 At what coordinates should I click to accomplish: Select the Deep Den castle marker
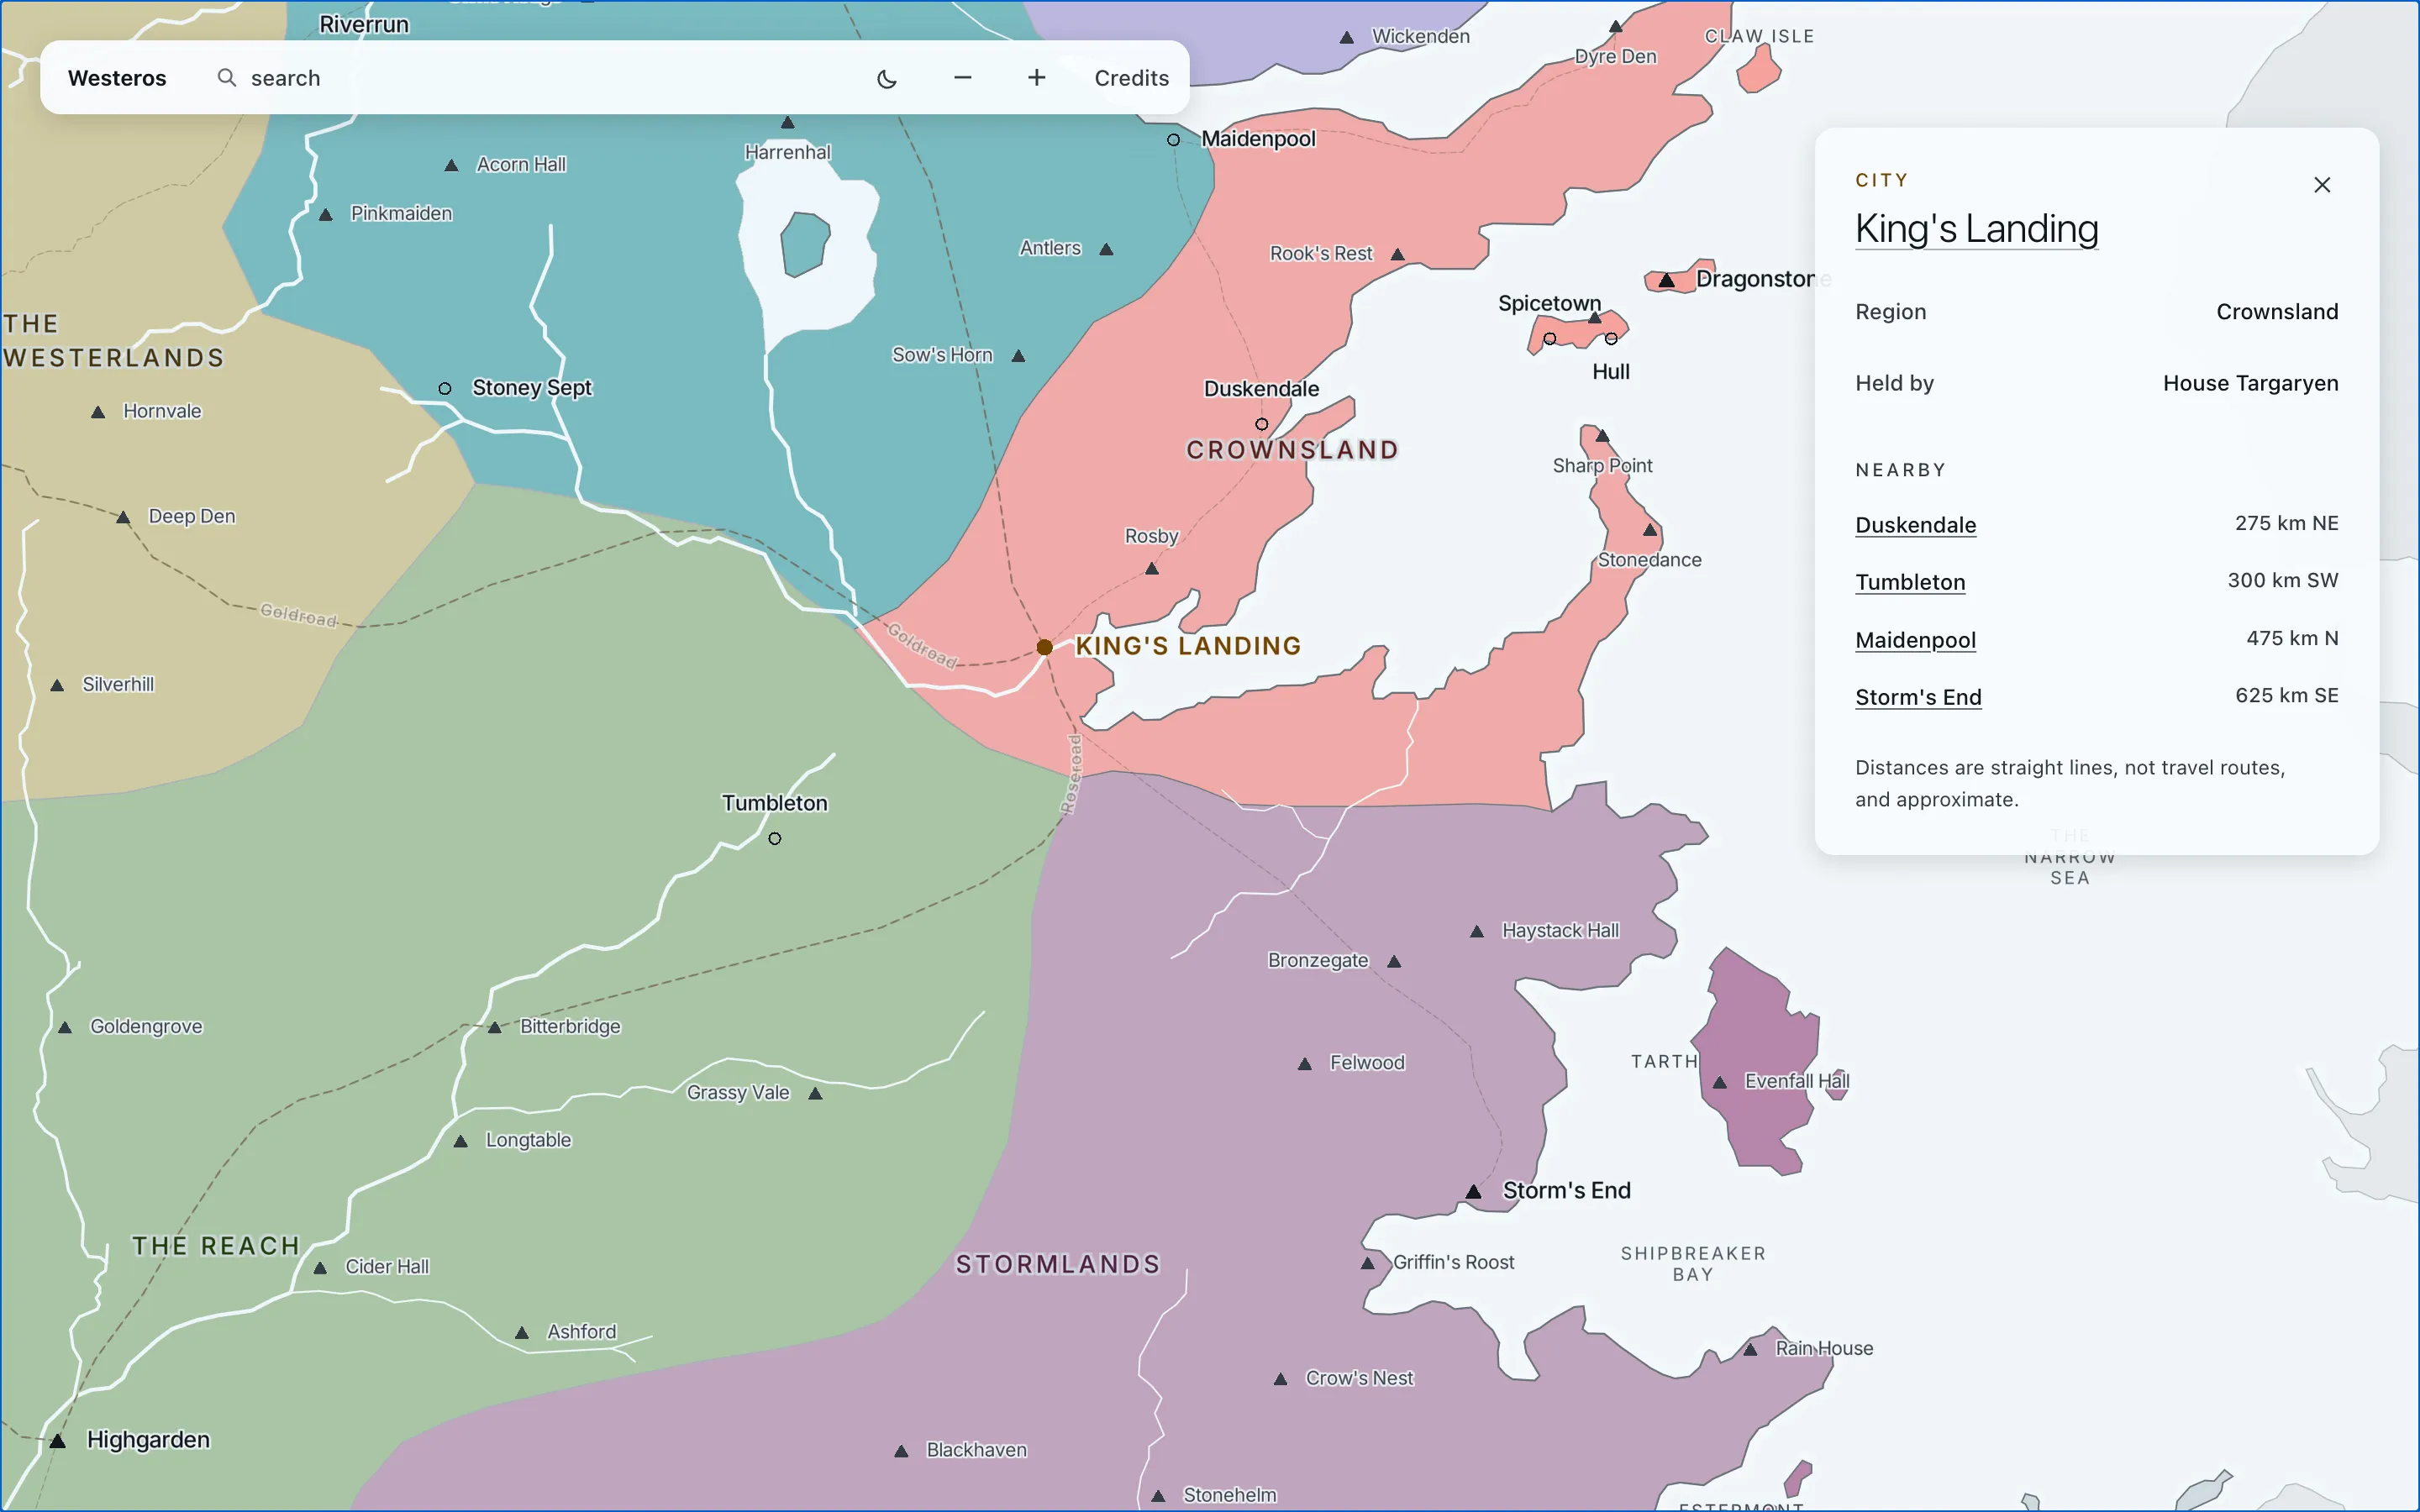coord(123,517)
